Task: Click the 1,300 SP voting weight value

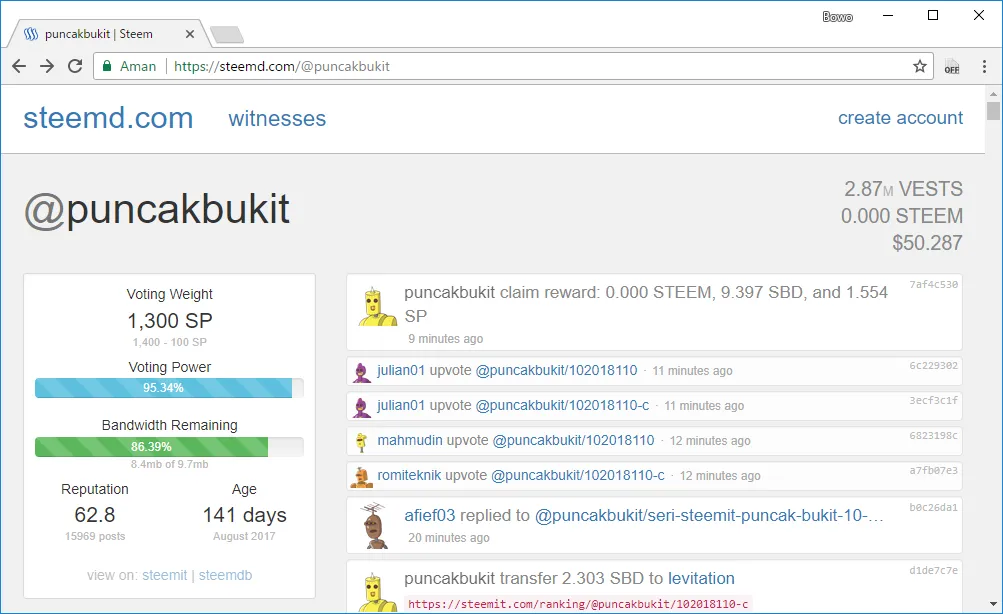Action: point(170,320)
